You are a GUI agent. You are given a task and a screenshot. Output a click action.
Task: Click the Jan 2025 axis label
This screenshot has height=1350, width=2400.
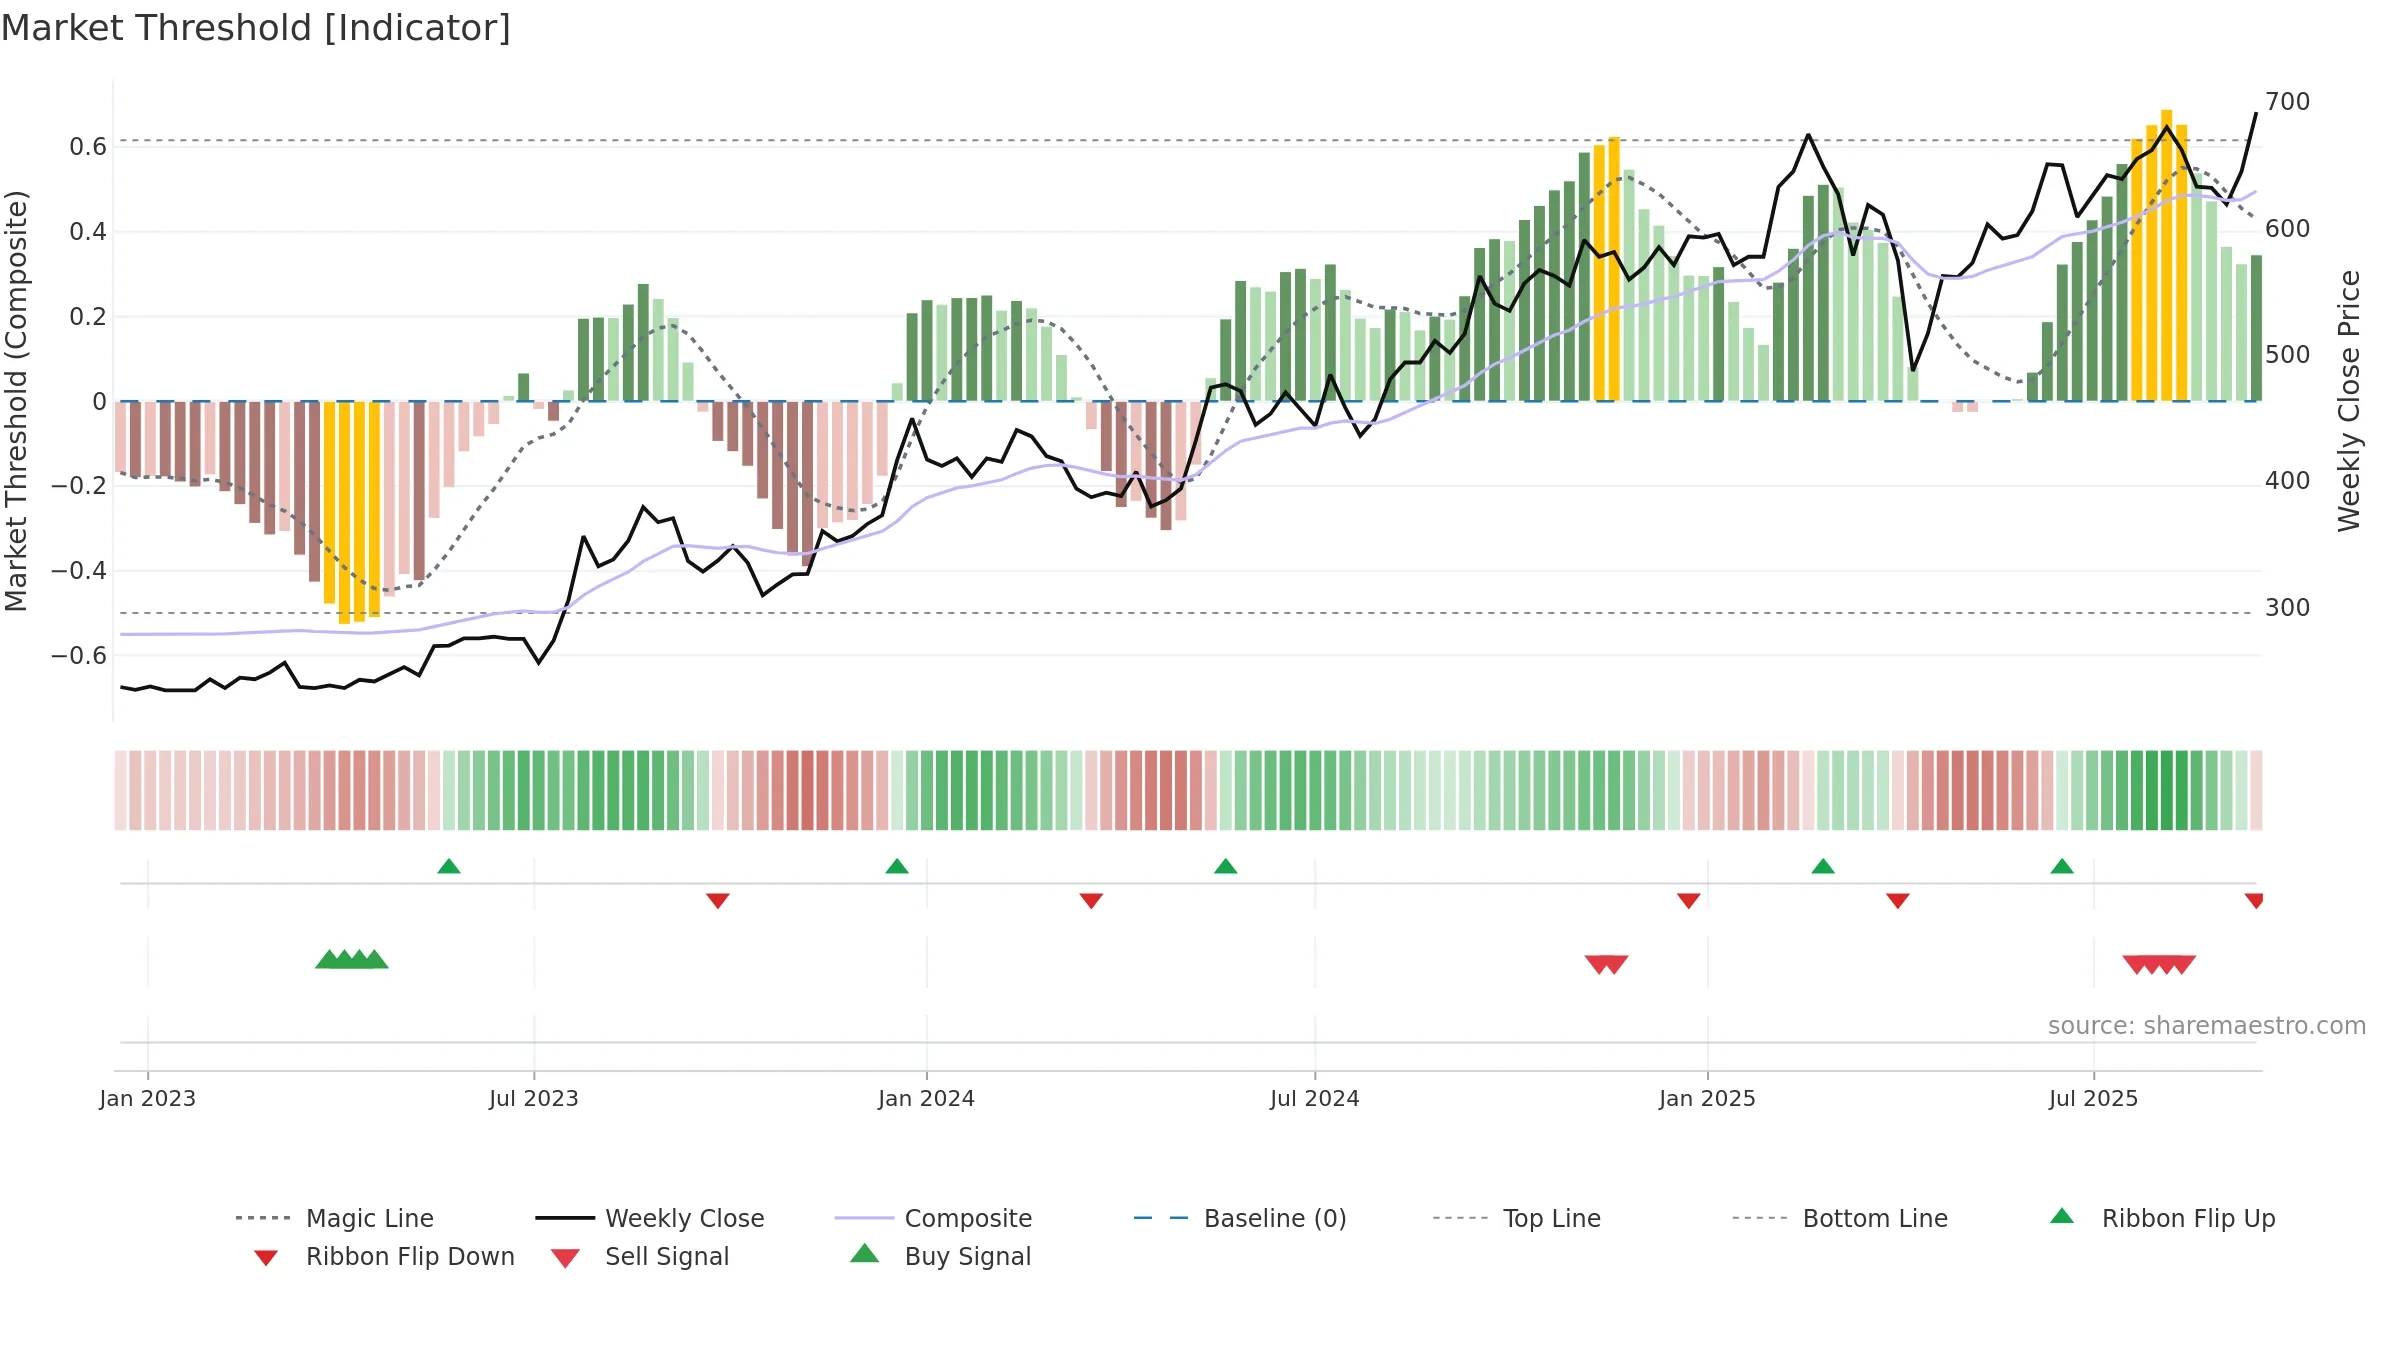[1708, 1098]
